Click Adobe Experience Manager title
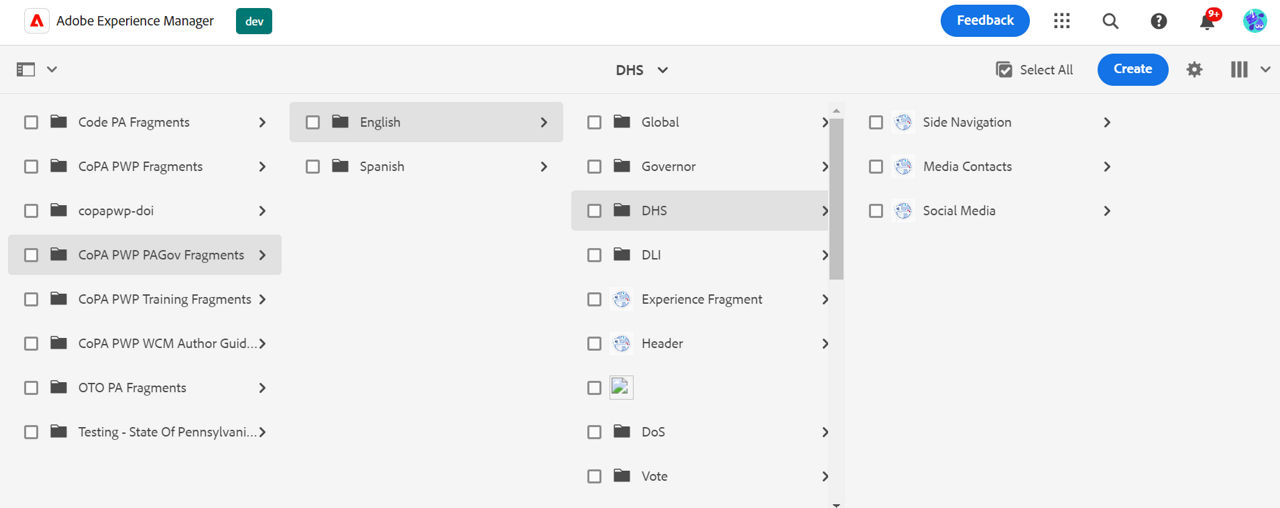 pos(135,21)
